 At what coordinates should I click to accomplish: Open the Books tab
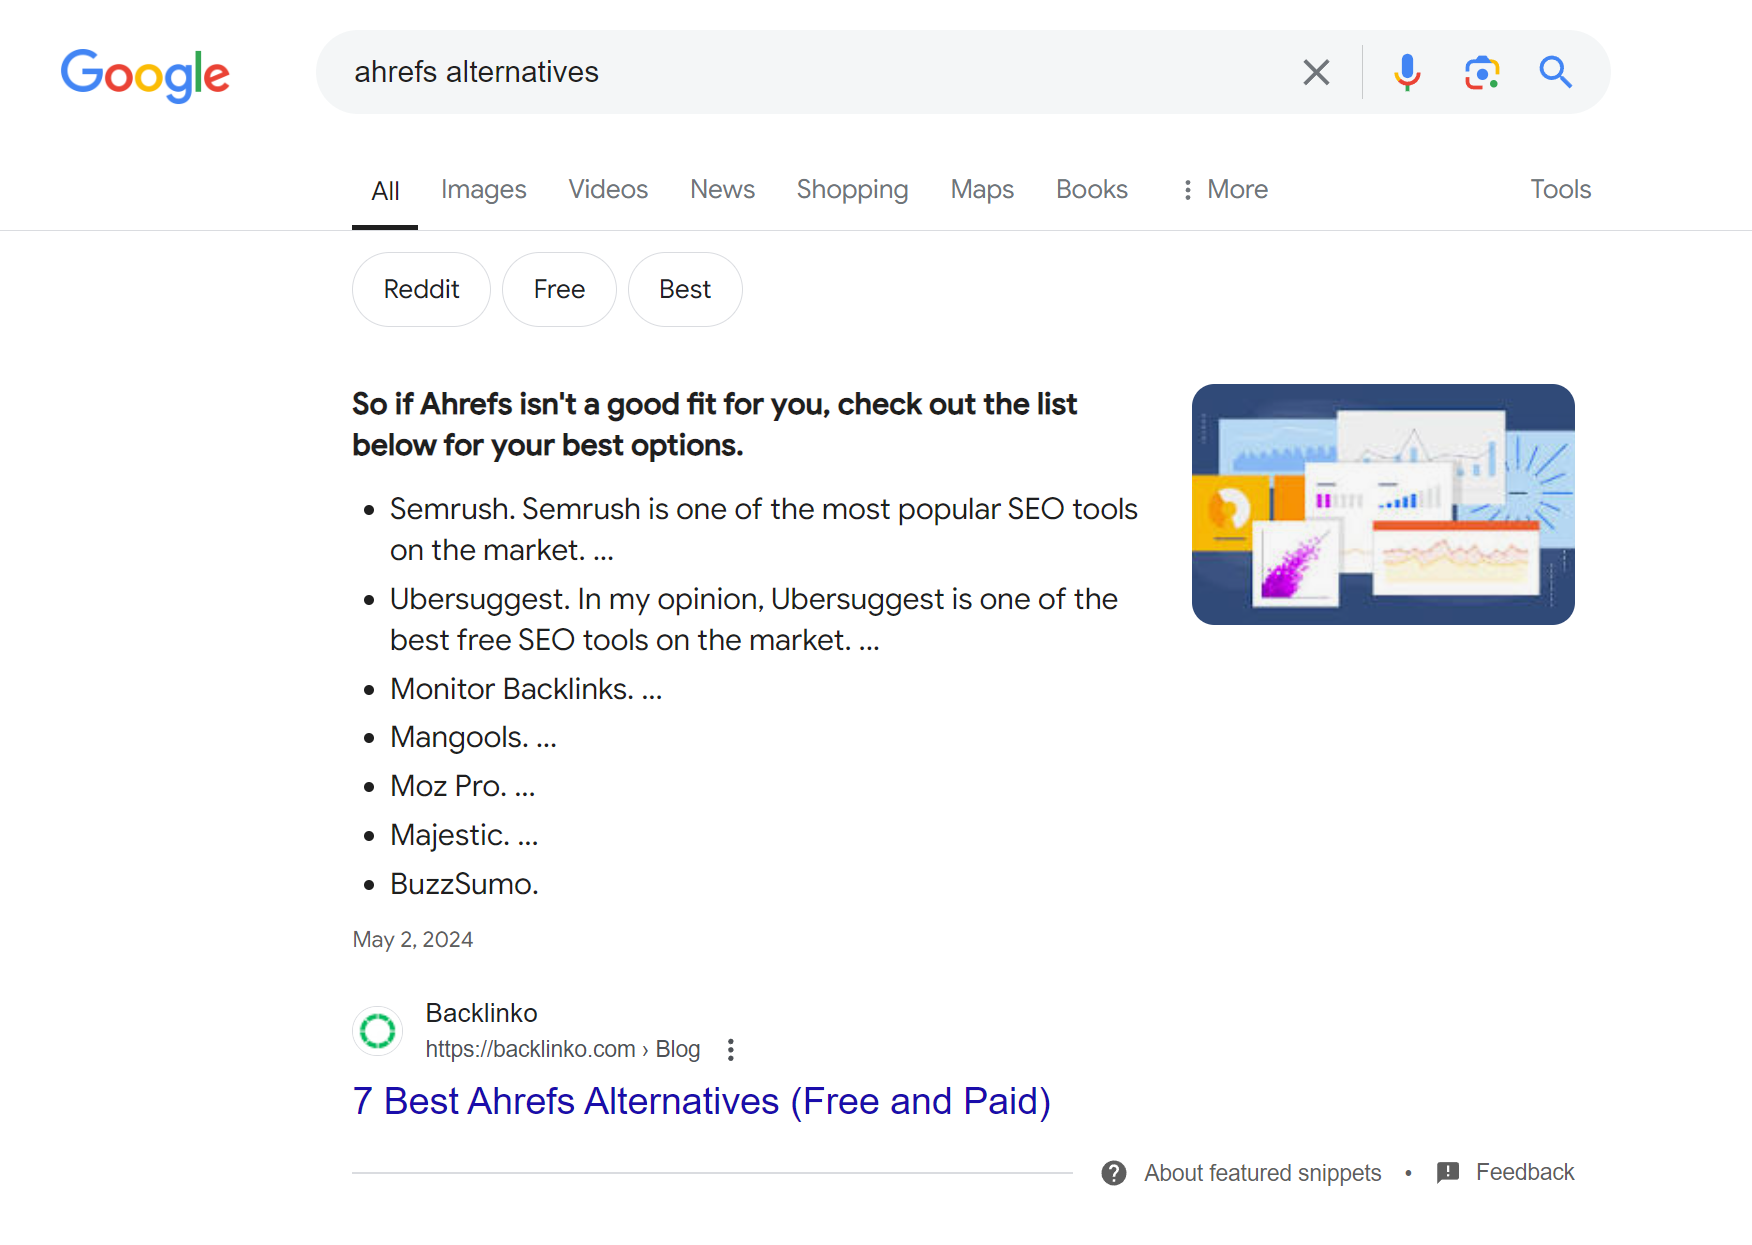[x=1092, y=189]
